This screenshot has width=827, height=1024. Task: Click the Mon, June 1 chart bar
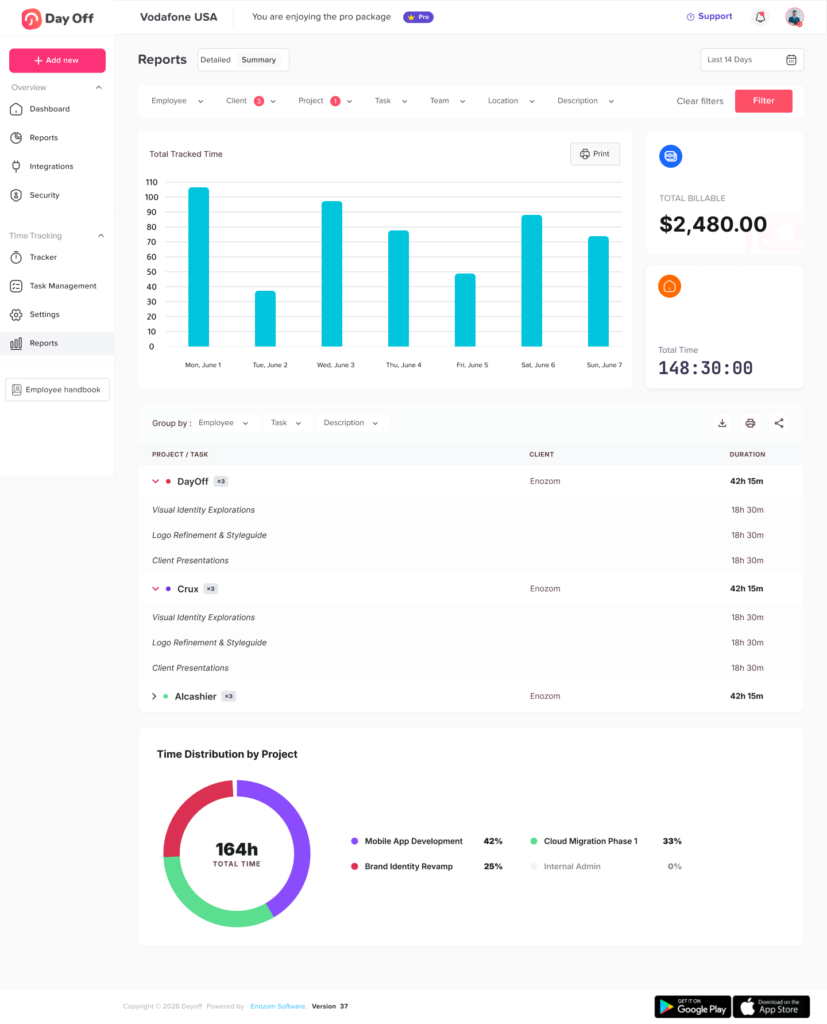coord(199,267)
